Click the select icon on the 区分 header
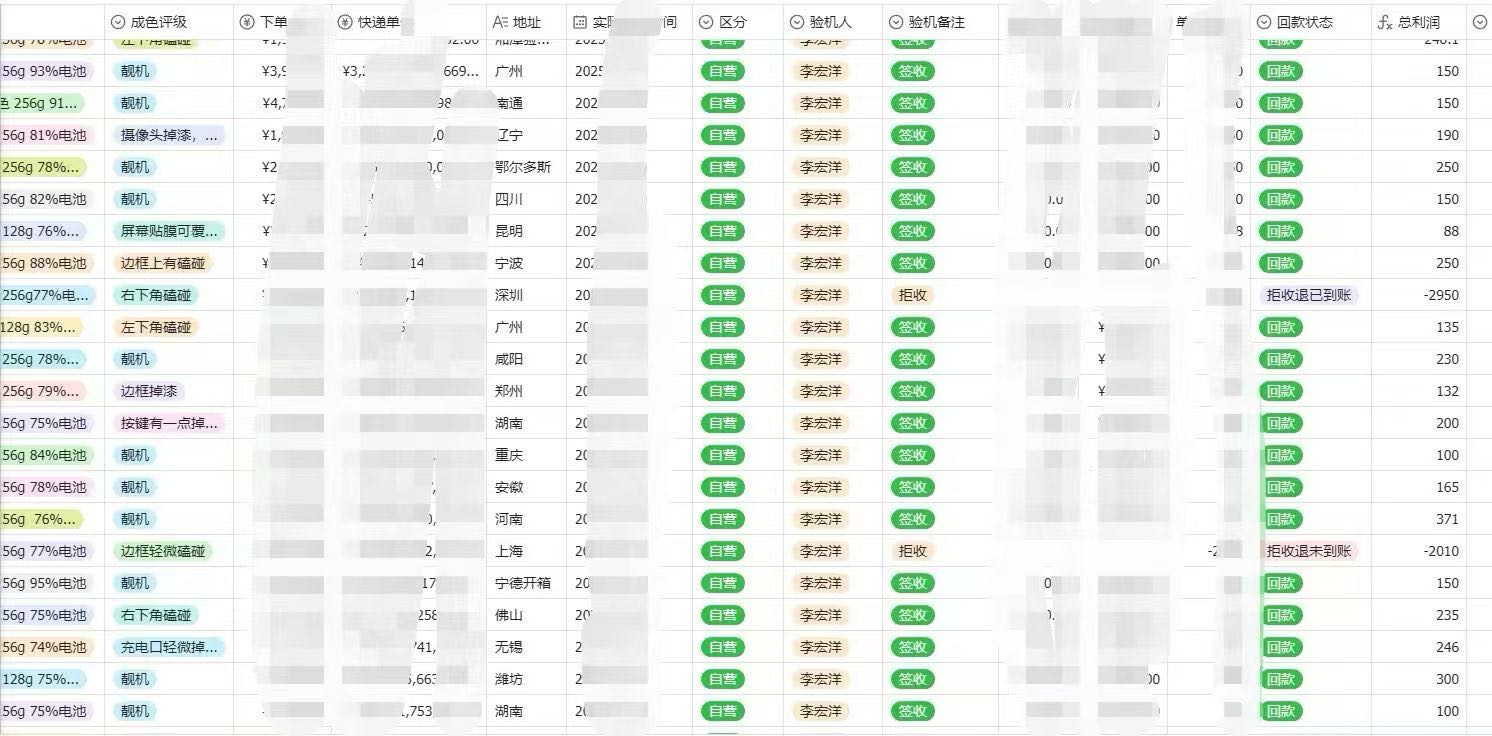 coord(704,21)
